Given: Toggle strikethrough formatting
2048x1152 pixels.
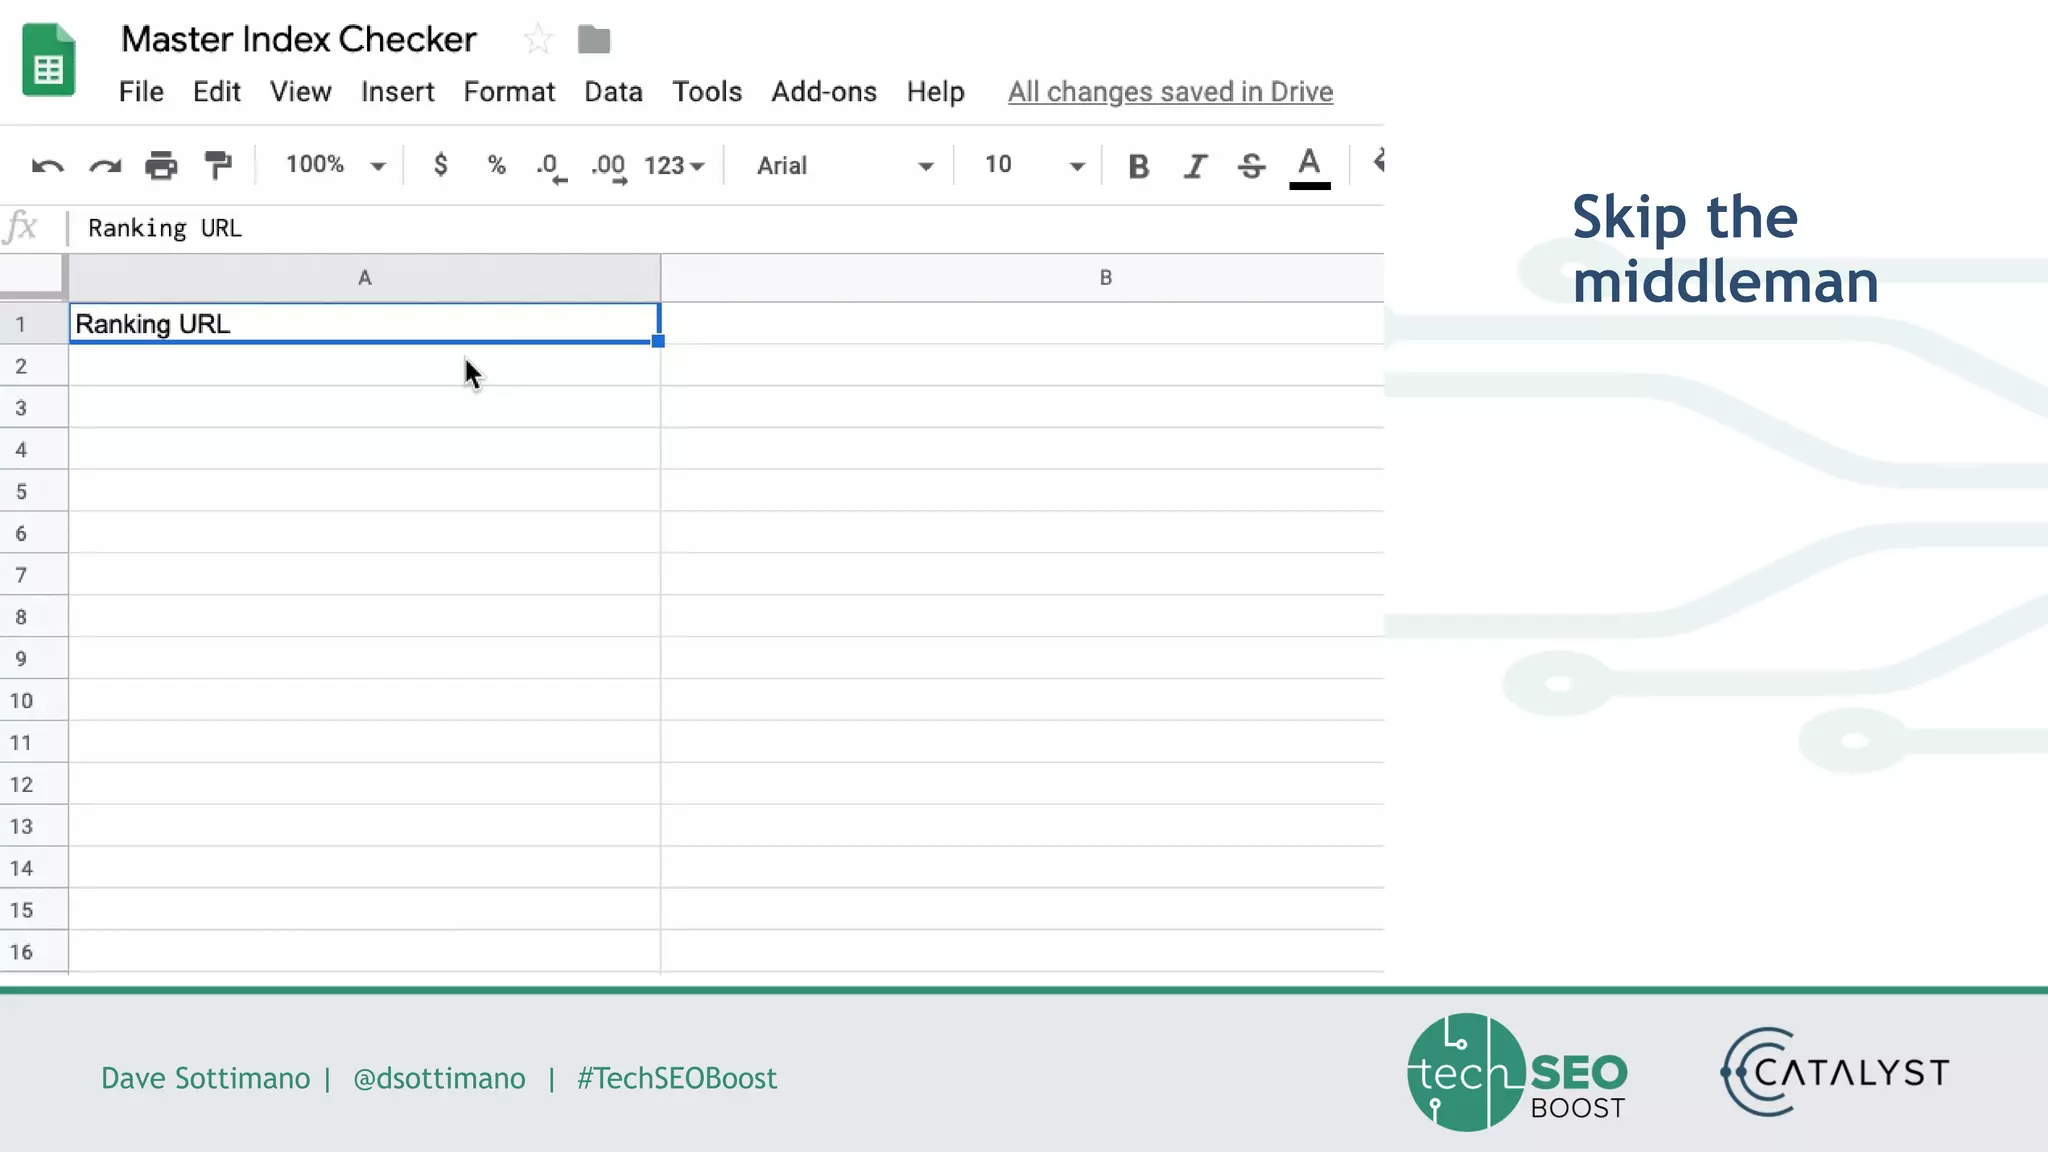Looking at the screenshot, I should tap(1251, 166).
